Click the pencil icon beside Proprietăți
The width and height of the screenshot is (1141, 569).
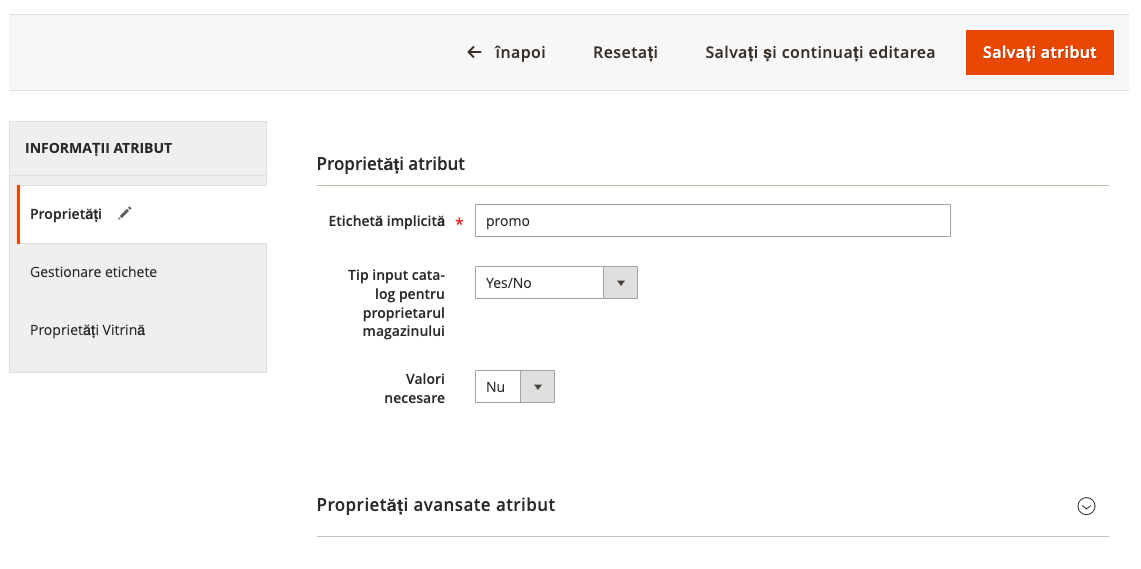click(125, 213)
